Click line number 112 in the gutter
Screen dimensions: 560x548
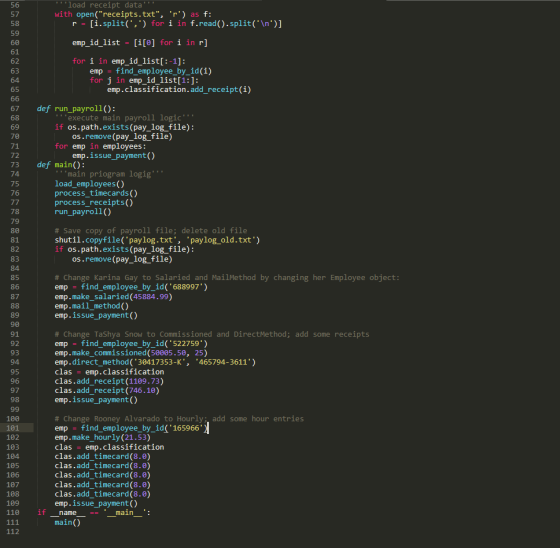(x=12, y=531)
